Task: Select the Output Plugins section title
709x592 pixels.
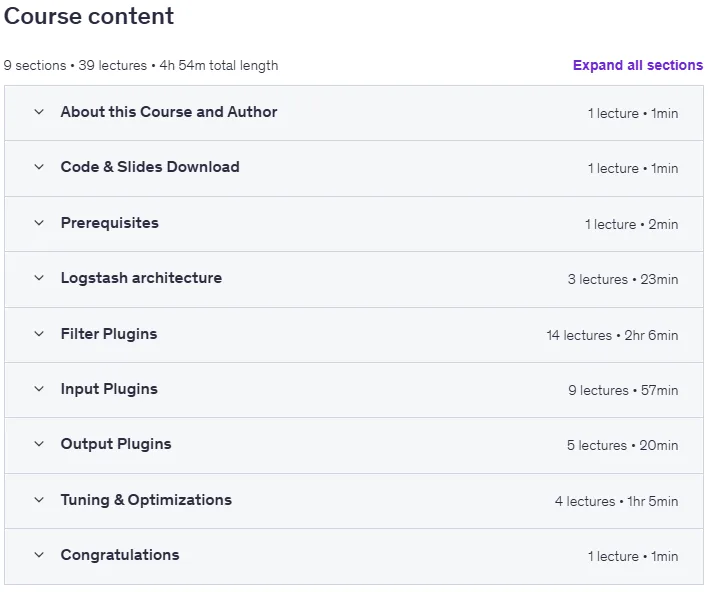Action: pyautogui.click(x=116, y=444)
